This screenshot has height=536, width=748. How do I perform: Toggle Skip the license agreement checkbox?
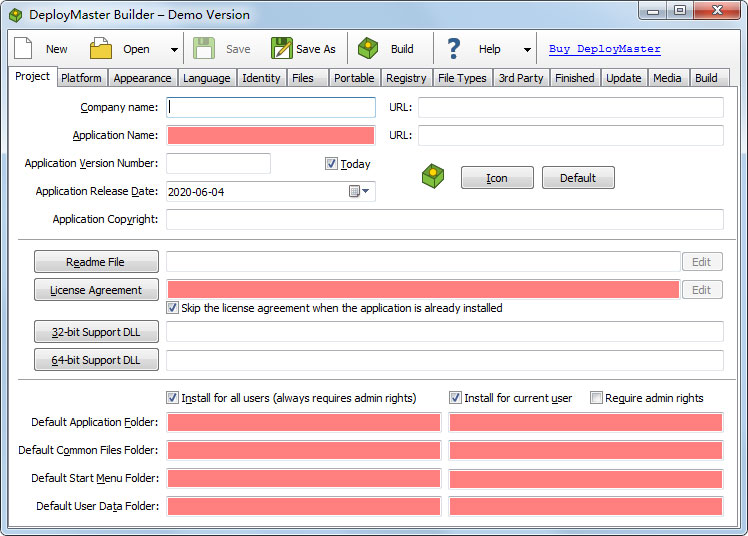pos(173,308)
